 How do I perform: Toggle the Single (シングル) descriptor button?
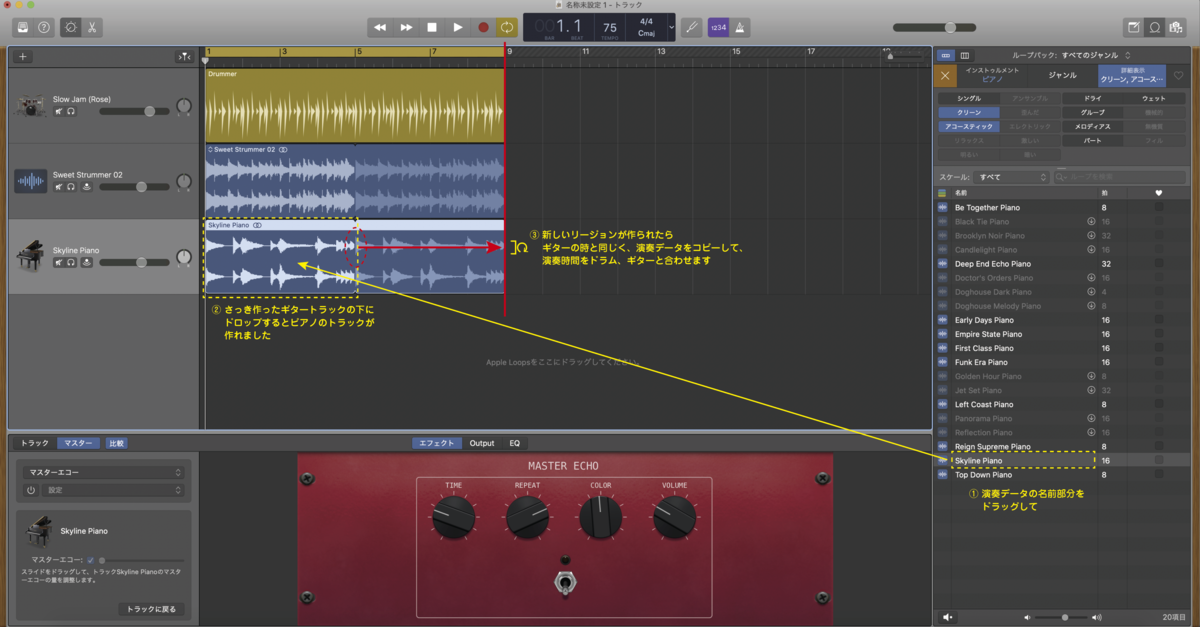[969, 99]
